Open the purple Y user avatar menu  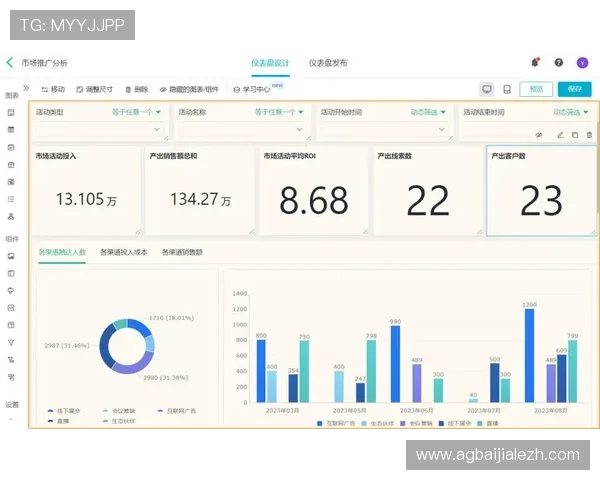coord(582,63)
